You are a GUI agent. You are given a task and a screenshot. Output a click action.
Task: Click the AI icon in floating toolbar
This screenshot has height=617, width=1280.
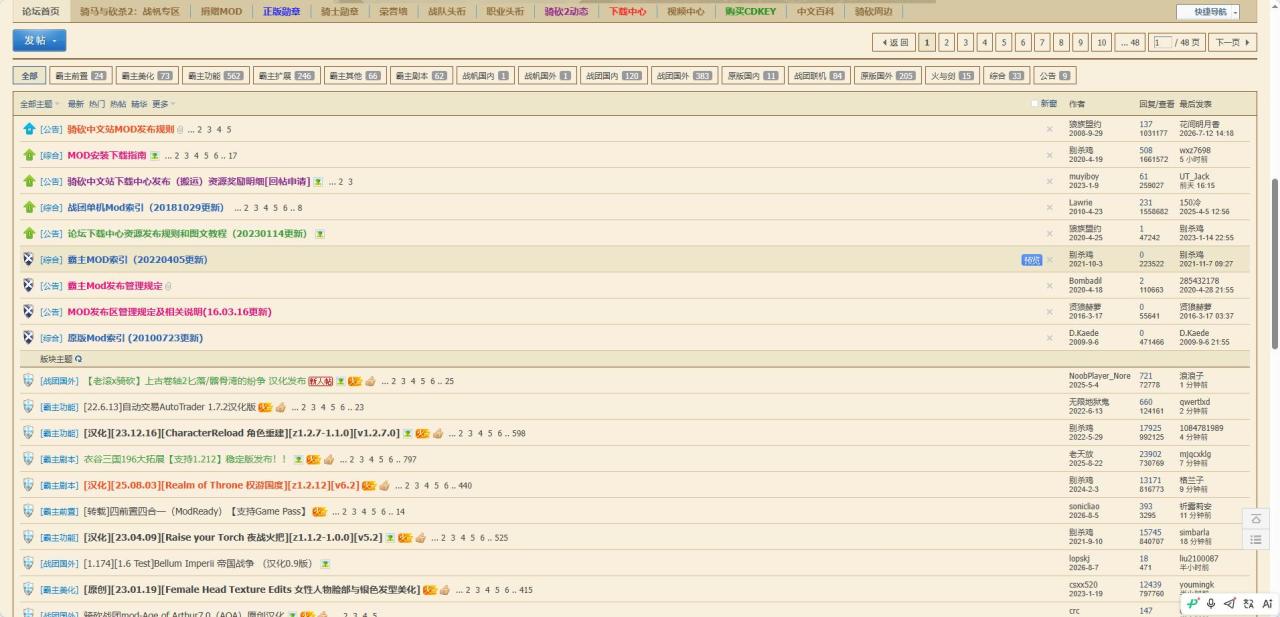tap(1267, 603)
